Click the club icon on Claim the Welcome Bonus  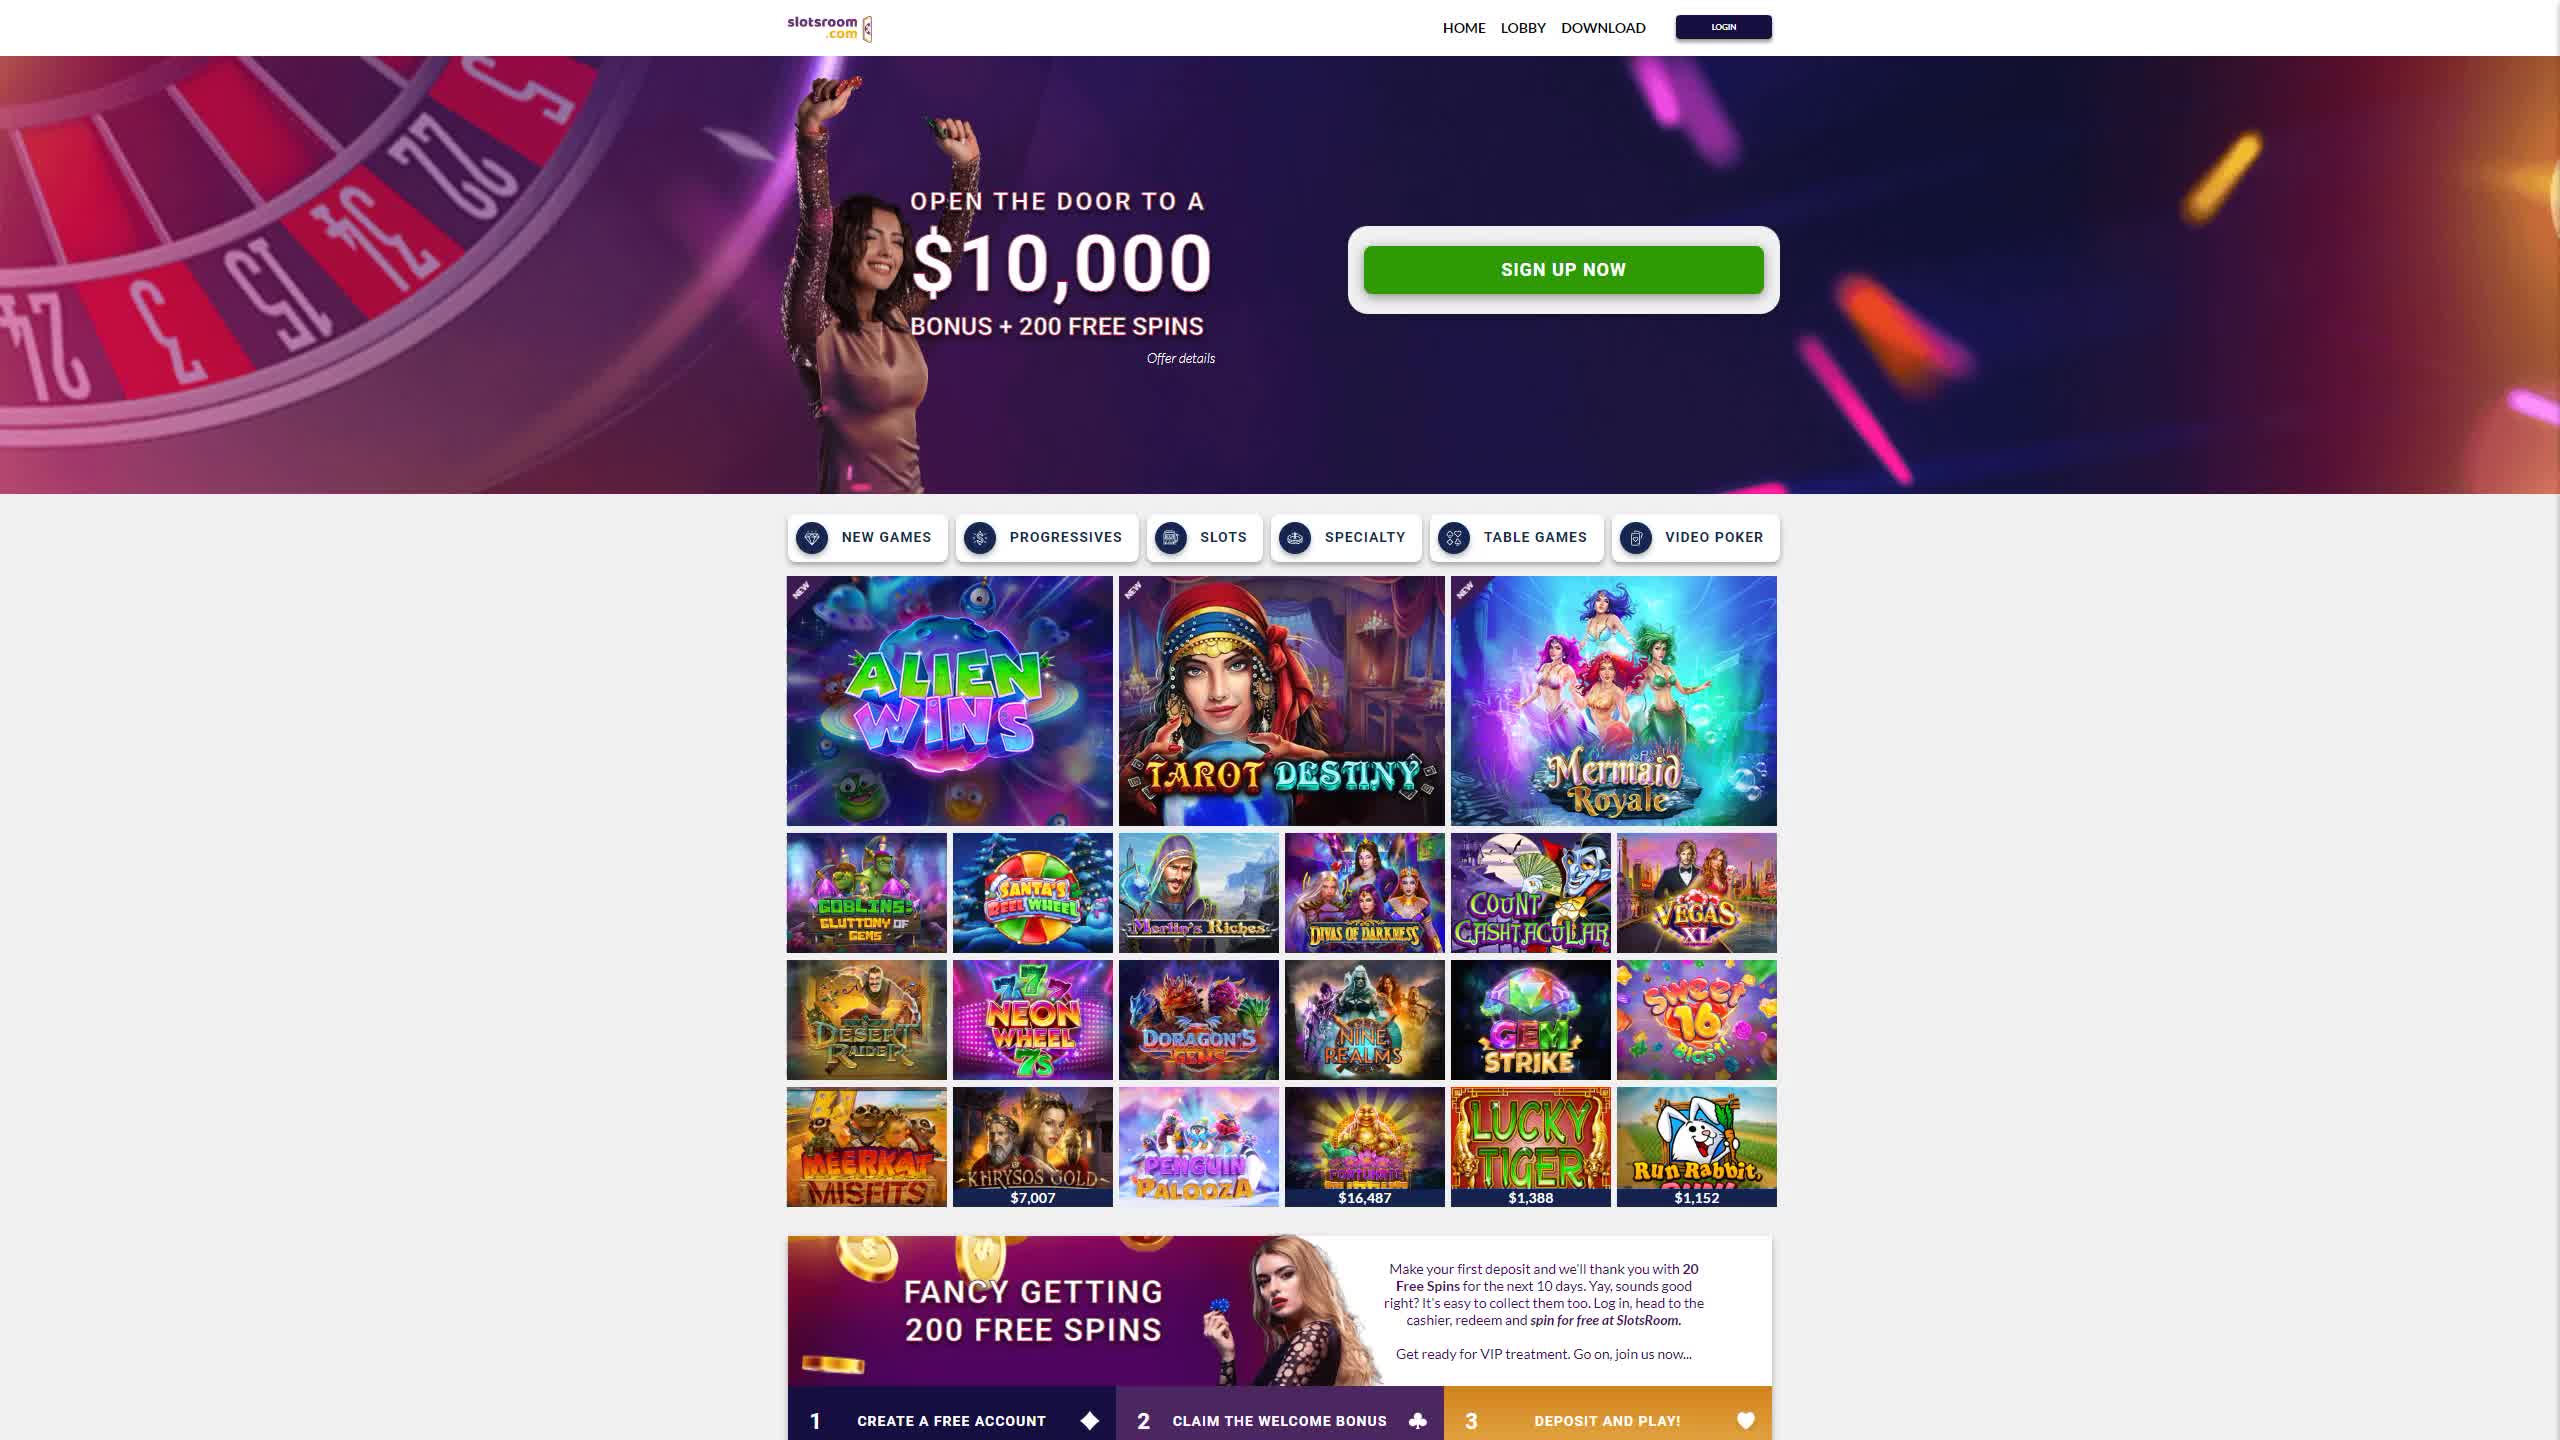1418,1421
